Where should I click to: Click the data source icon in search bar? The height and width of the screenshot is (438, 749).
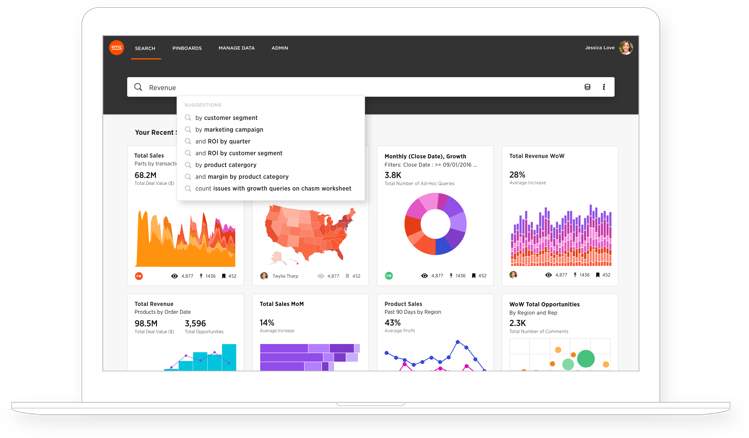point(588,87)
